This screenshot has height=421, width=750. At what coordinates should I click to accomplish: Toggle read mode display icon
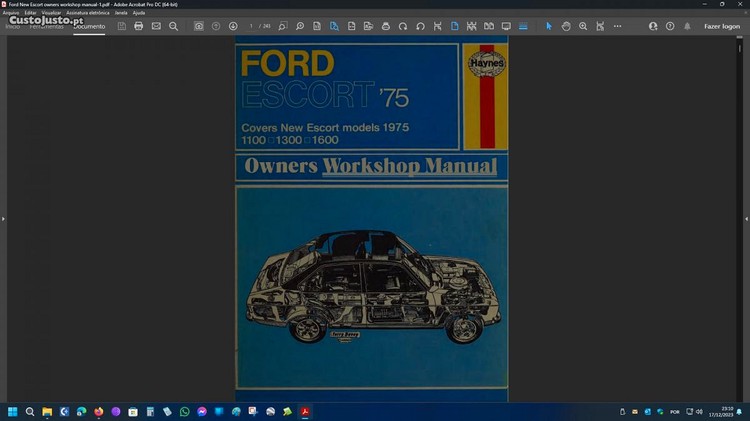pyautogui.click(x=506, y=26)
